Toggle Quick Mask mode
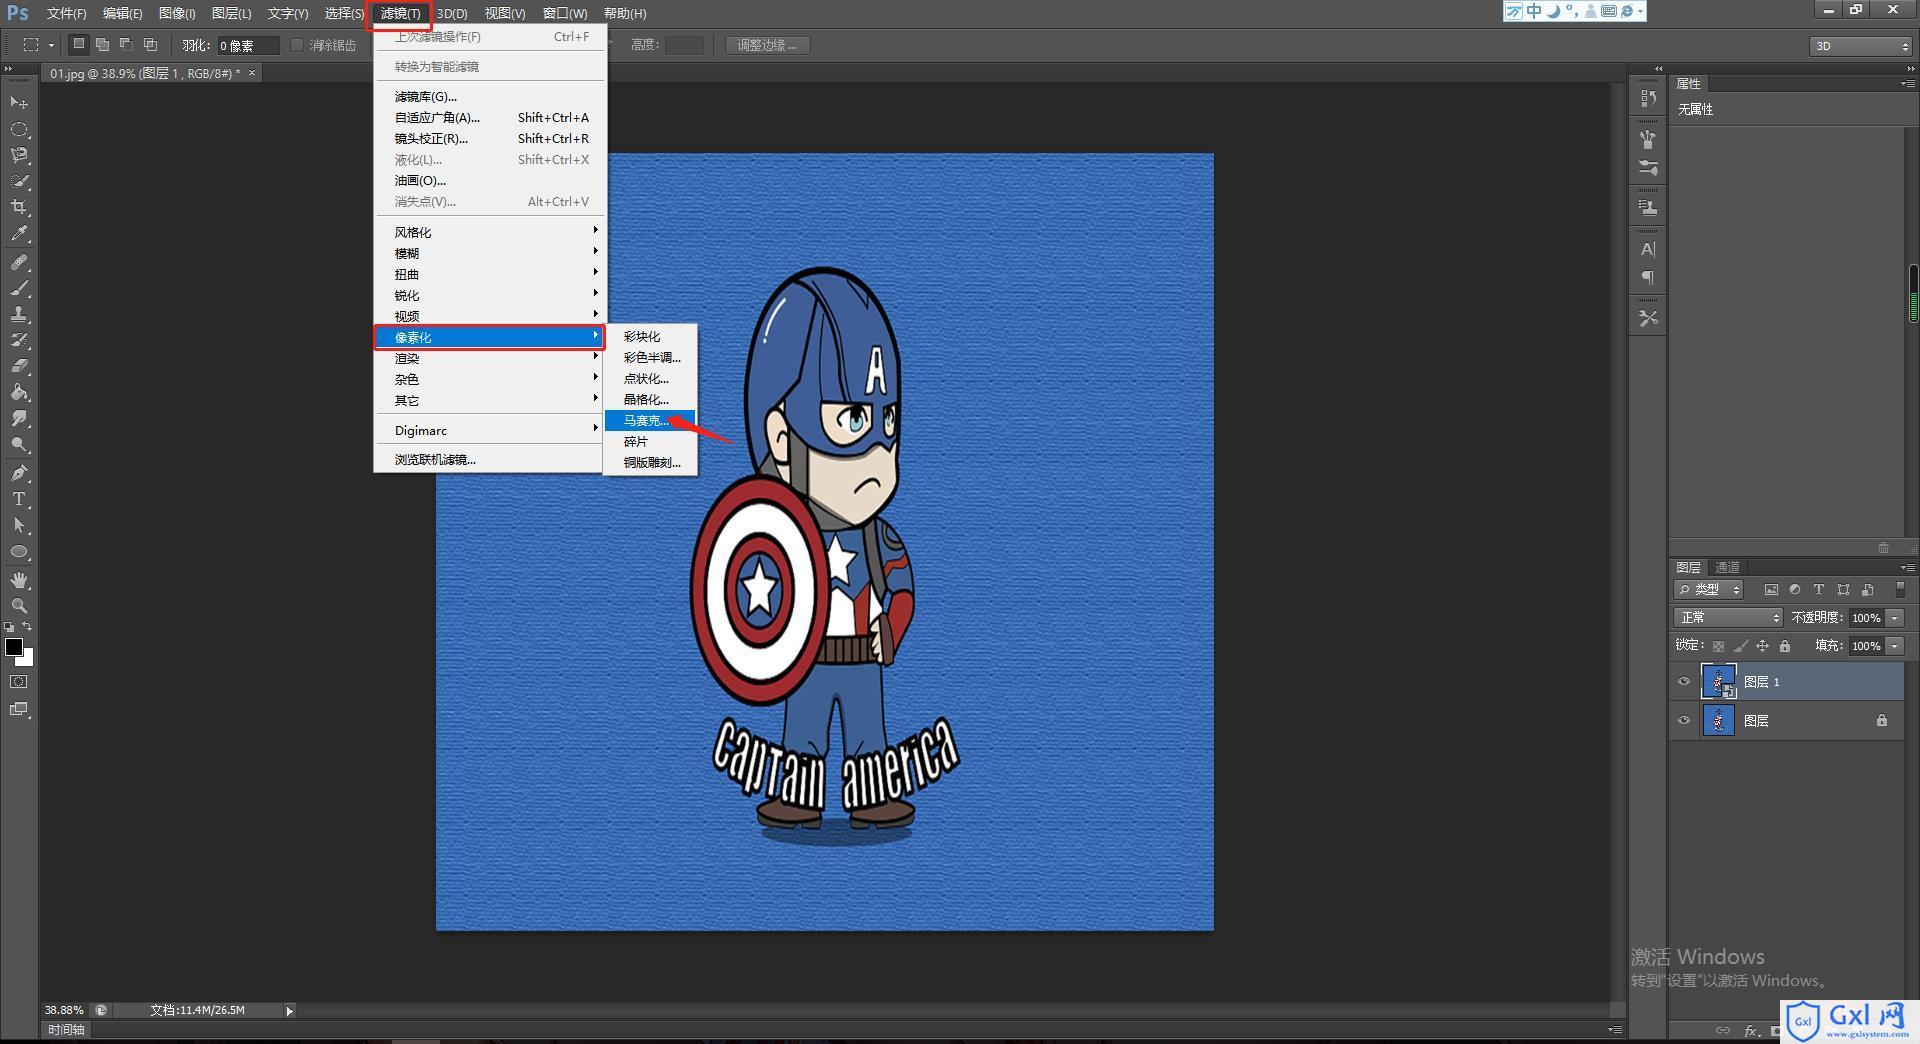This screenshot has height=1044, width=1920. [x=19, y=682]
